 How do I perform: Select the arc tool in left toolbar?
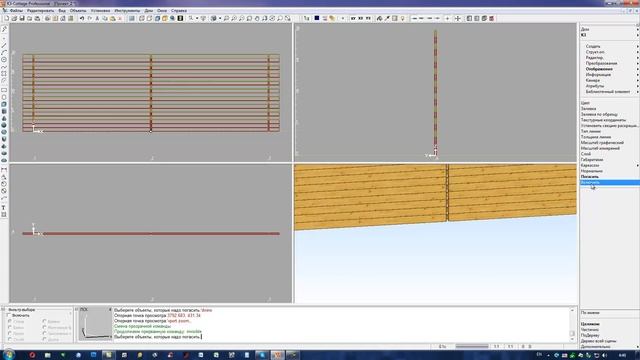pyautogui.click(x=4, y=53)
